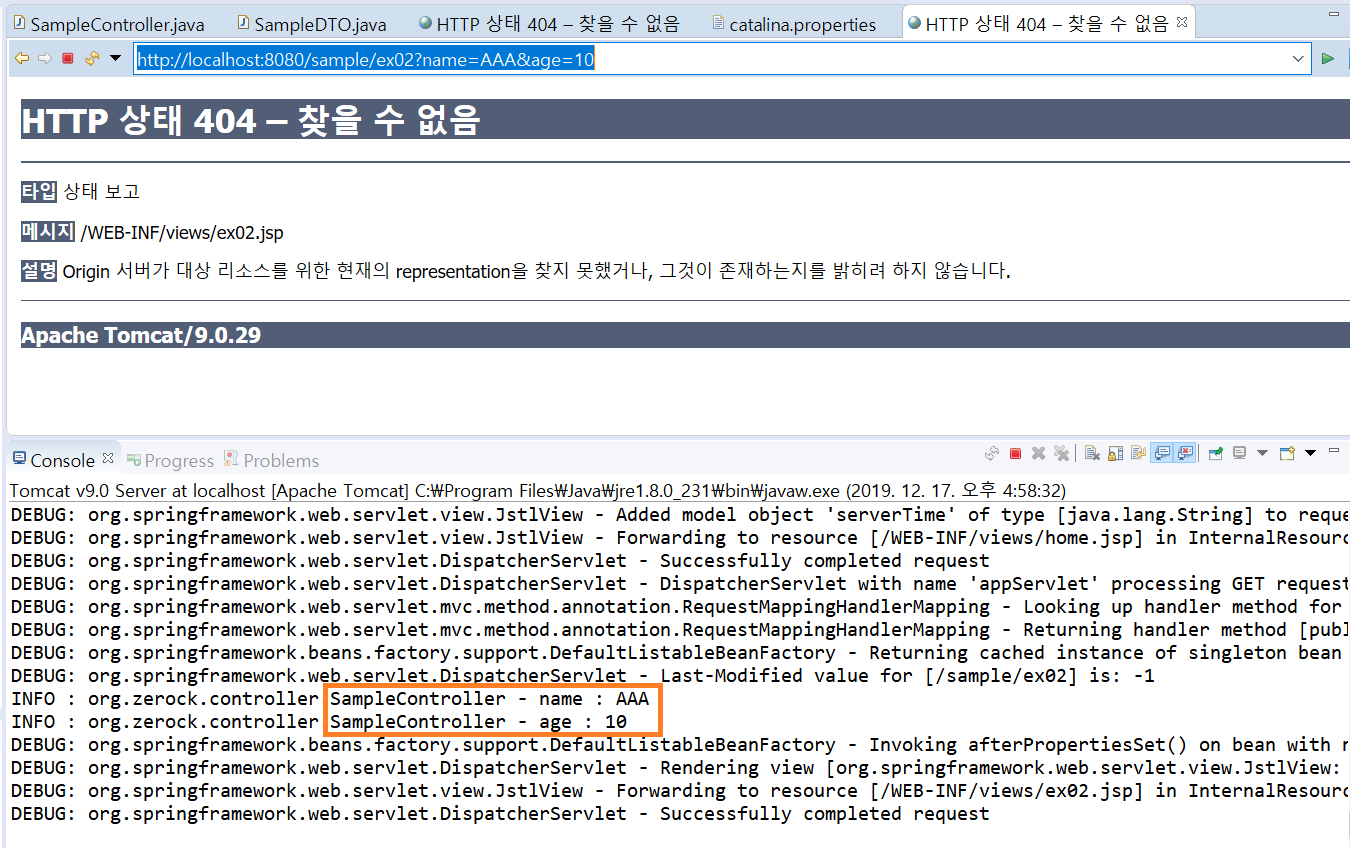The width and height of the screenshot is (1350, 848).
Task: Refresh the browser page
Action: (92, 59)
